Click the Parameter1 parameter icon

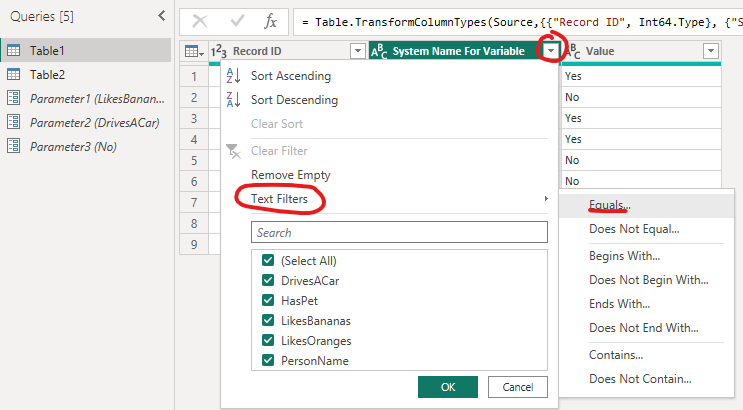tap(14, 98)
